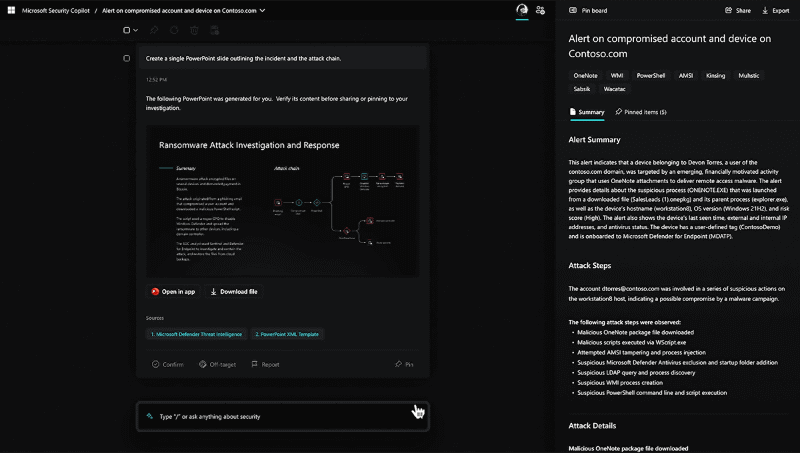Tick the select-all checkbox in the toolbar
This screenshot has width=800, height=453.
126,30
